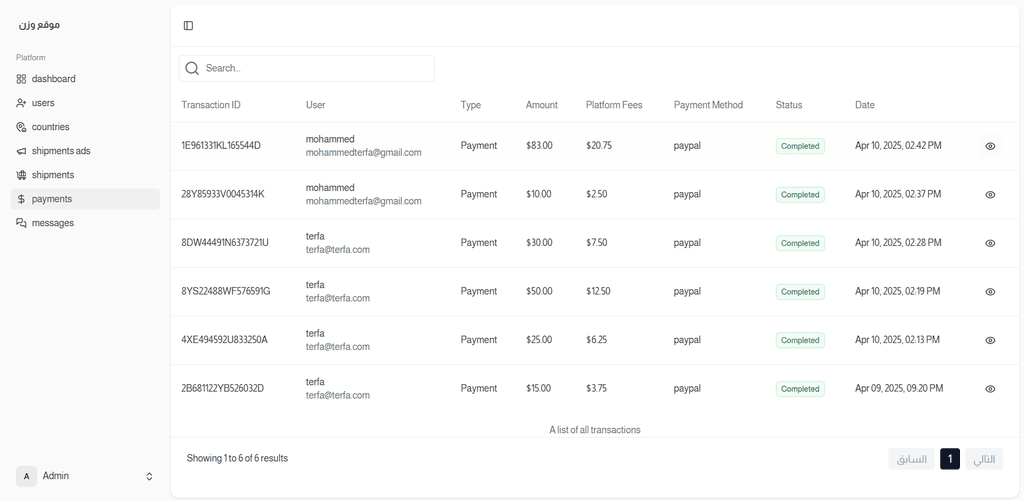The height and width of the screenshot is (501, 1024).
Task: Click the dashboard grid icon
Action: click(22, 79)
